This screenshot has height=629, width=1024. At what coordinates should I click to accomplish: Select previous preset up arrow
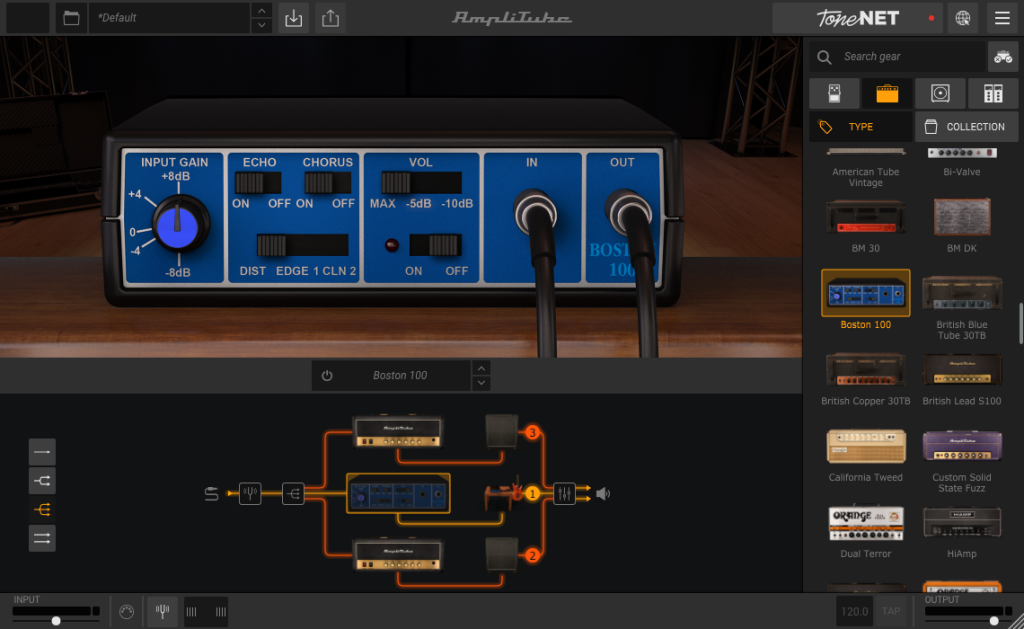pos(261,10)
